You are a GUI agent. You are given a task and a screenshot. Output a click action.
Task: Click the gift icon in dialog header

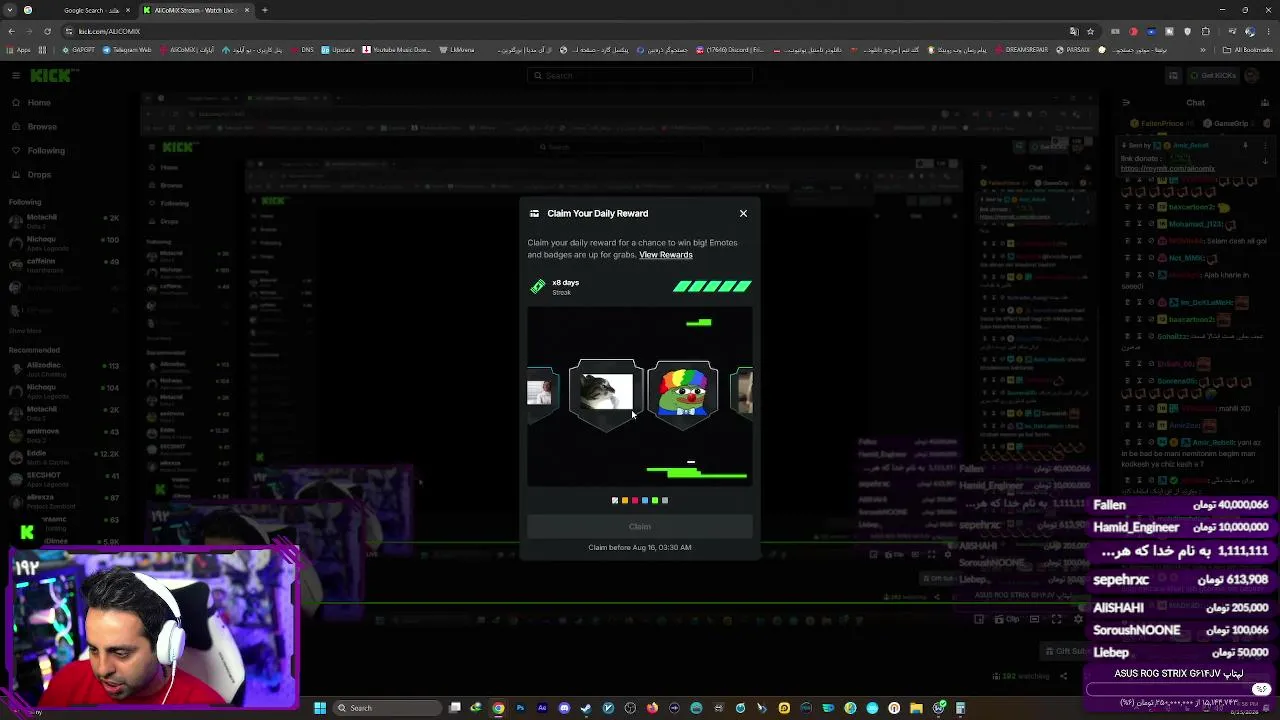coord(534,213)
